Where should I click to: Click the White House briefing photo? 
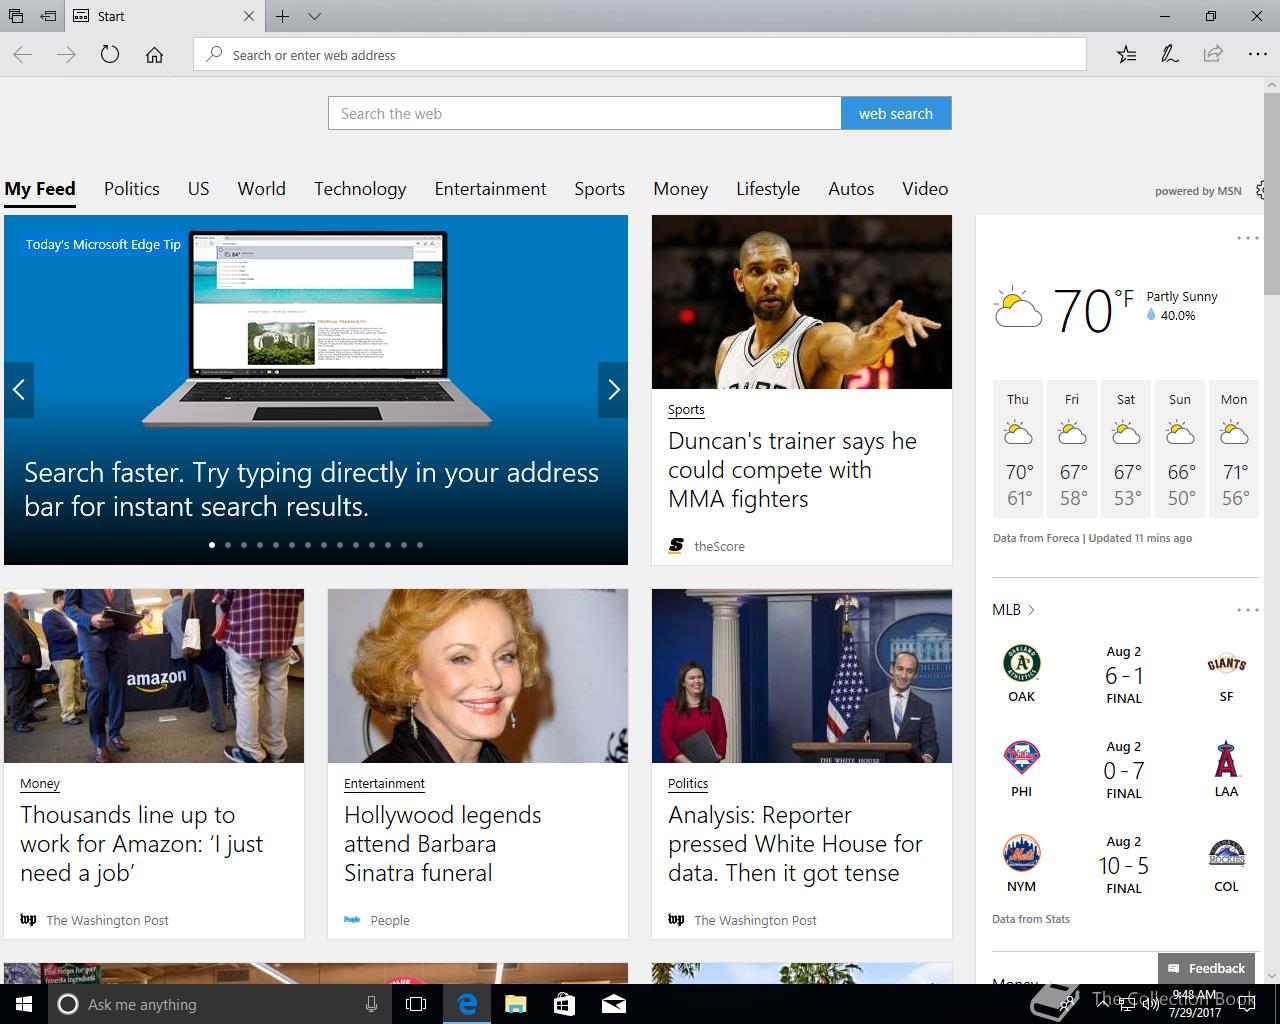[802, 676]
